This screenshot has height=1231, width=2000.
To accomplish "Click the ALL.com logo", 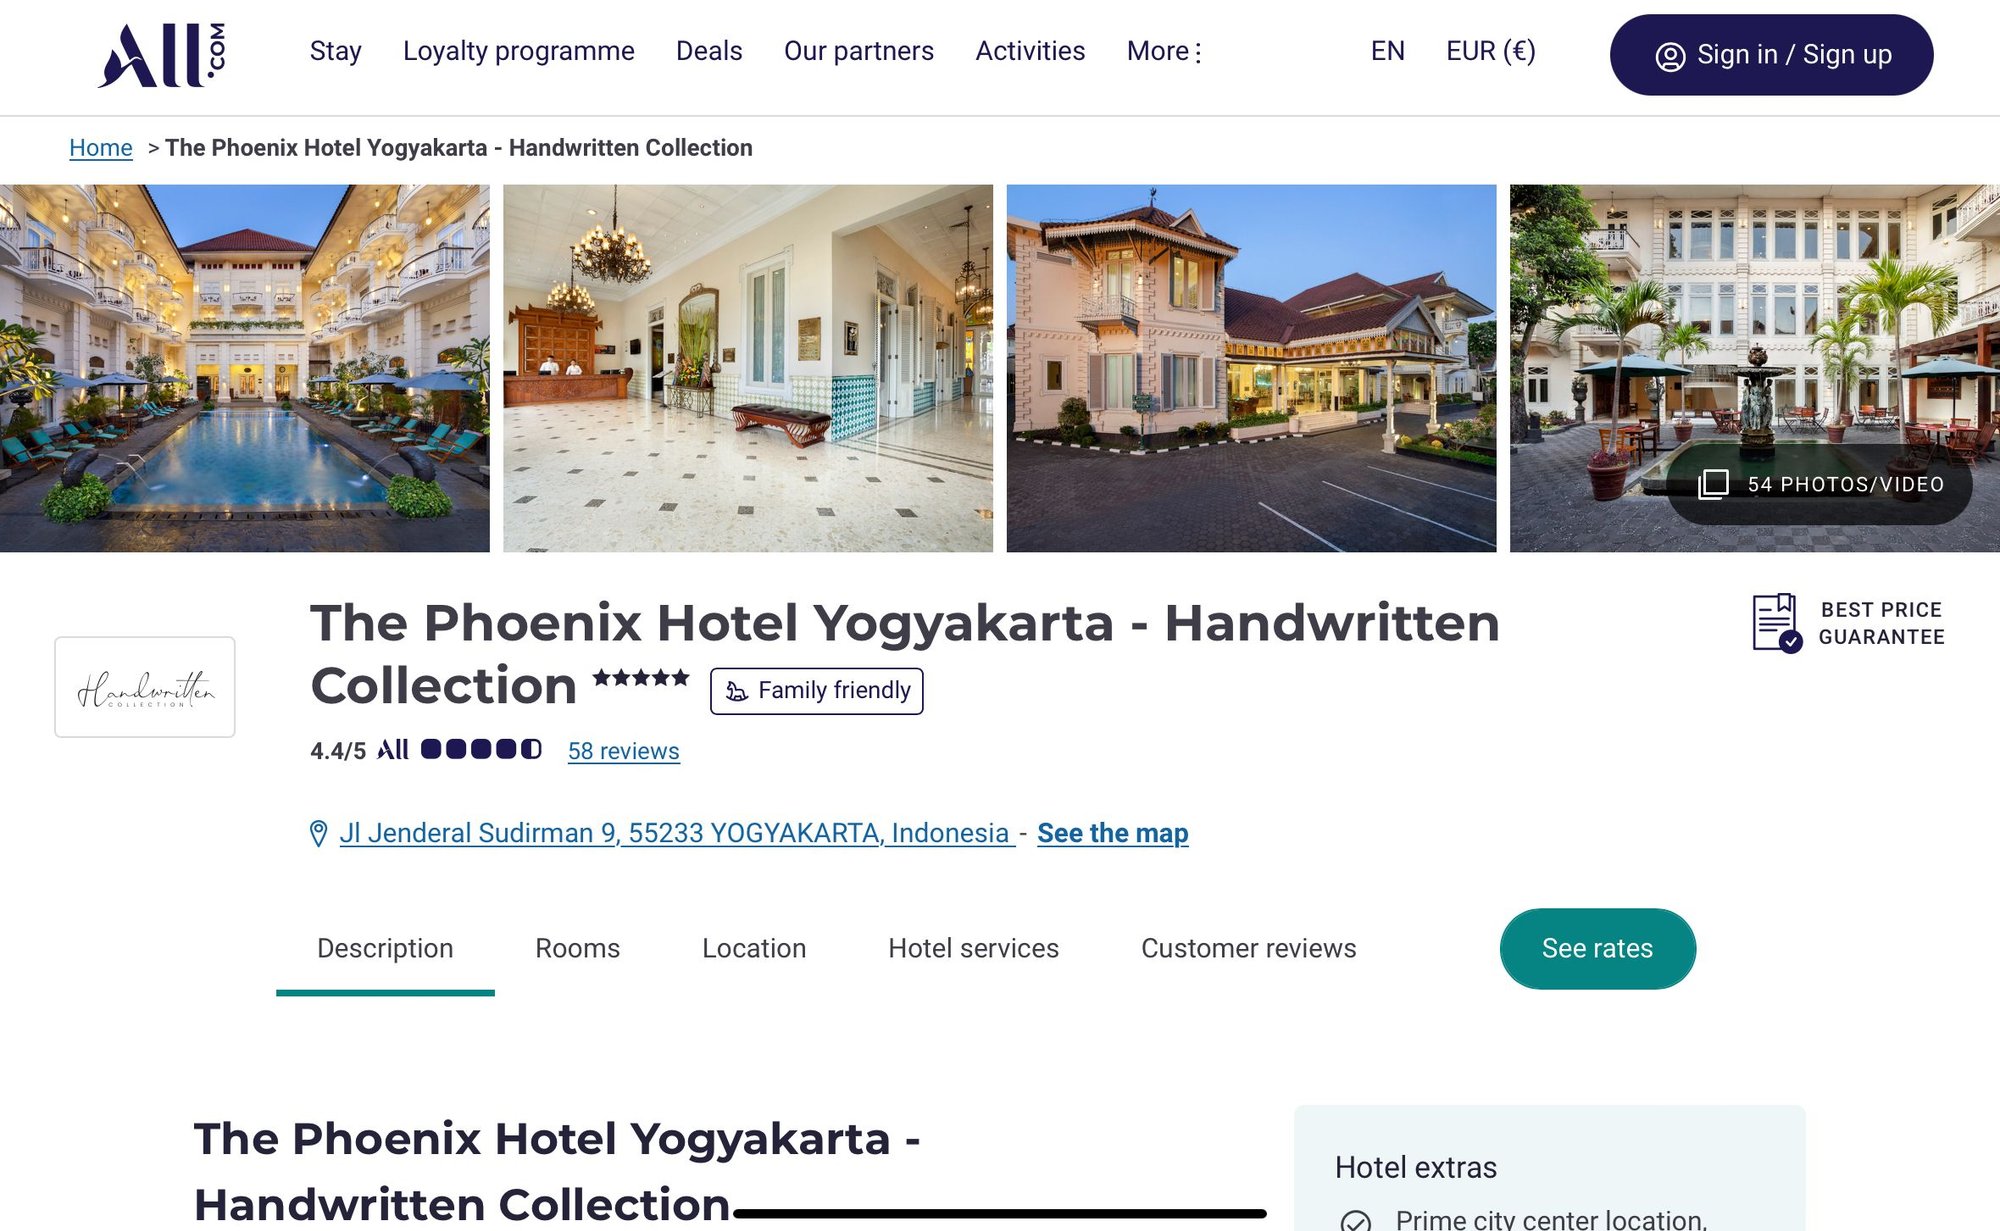I will pos(162,55).
